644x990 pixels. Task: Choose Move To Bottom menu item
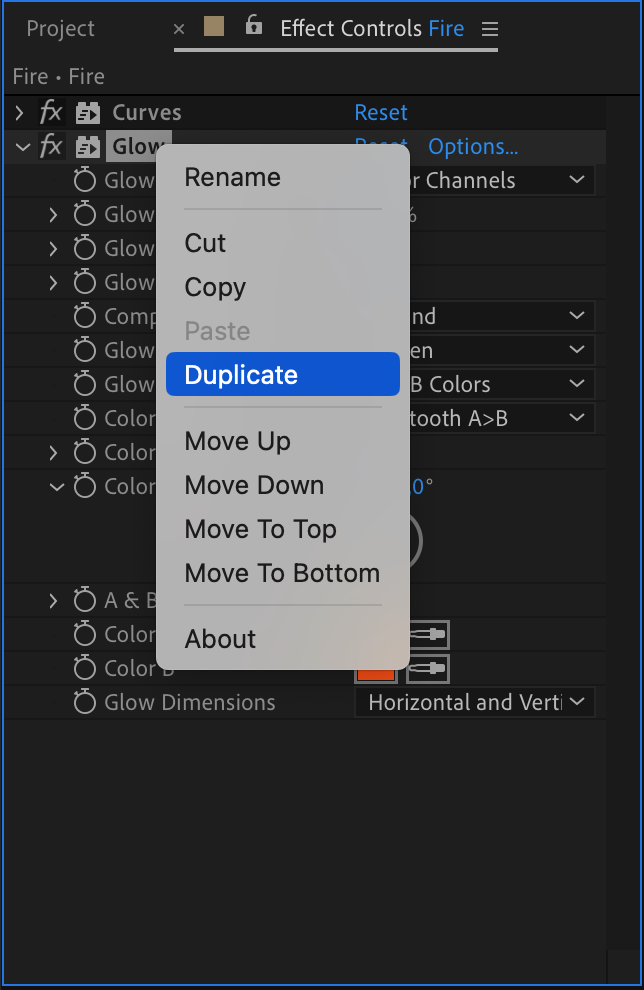pyautogui.click(x=282, y=573)
